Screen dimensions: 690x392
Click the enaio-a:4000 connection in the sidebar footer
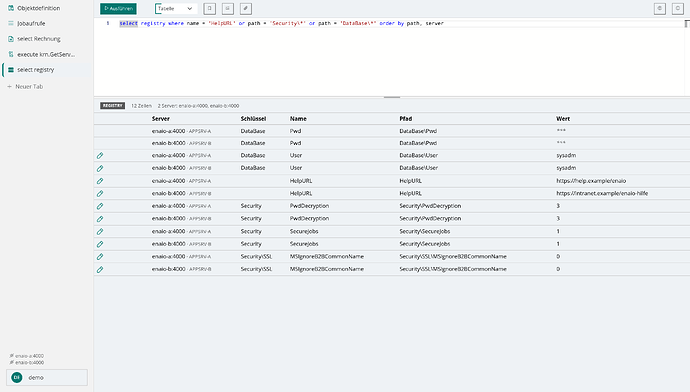pyautogui.click(x=27, y=356)
